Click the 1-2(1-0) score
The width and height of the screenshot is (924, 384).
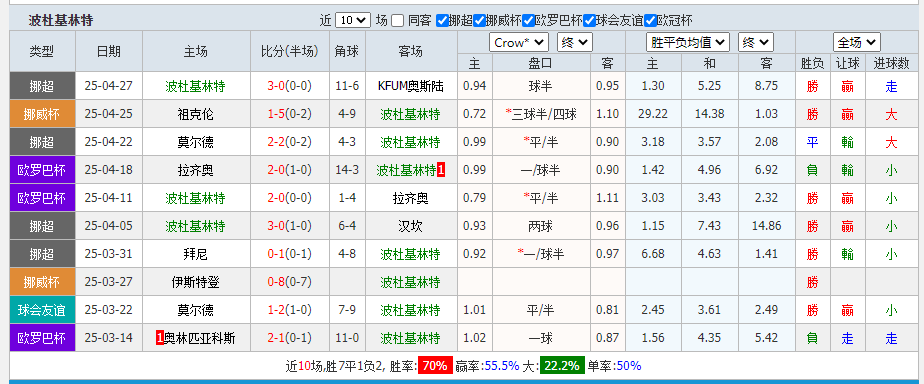coord(289,310)
